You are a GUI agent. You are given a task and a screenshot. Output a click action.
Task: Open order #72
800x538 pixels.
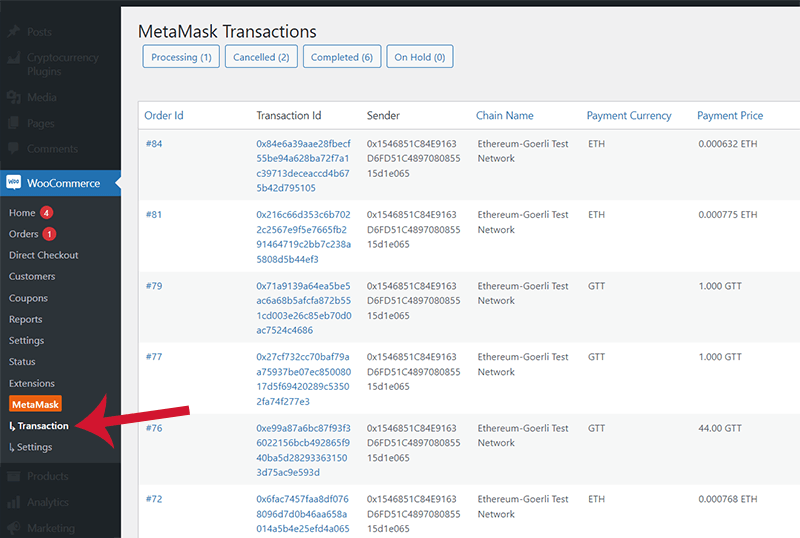(154, 499)
